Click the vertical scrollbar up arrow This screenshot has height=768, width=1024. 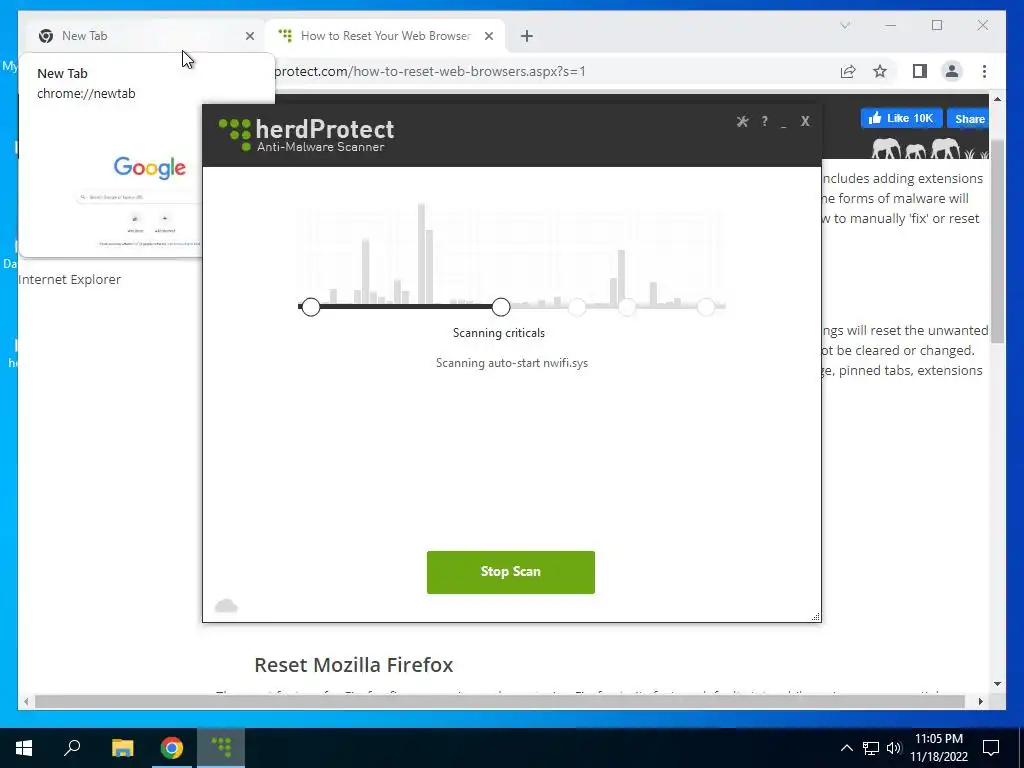click(997, 99)
